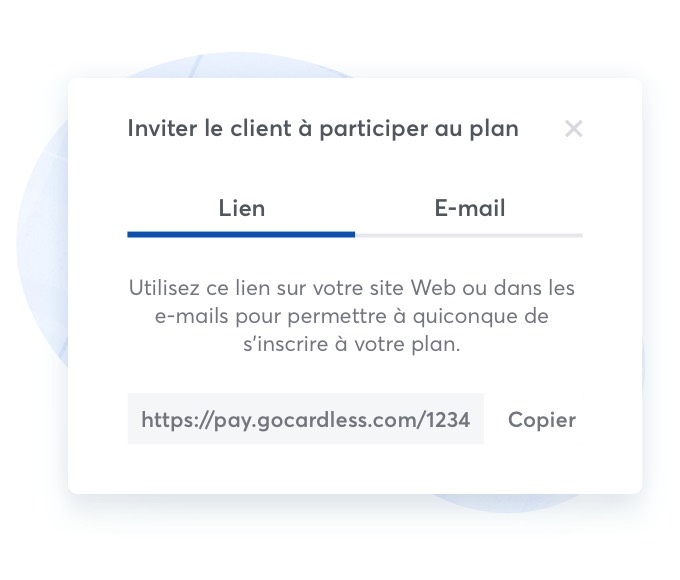Focus the pay.gocardless.com link field

pos(305,420)
